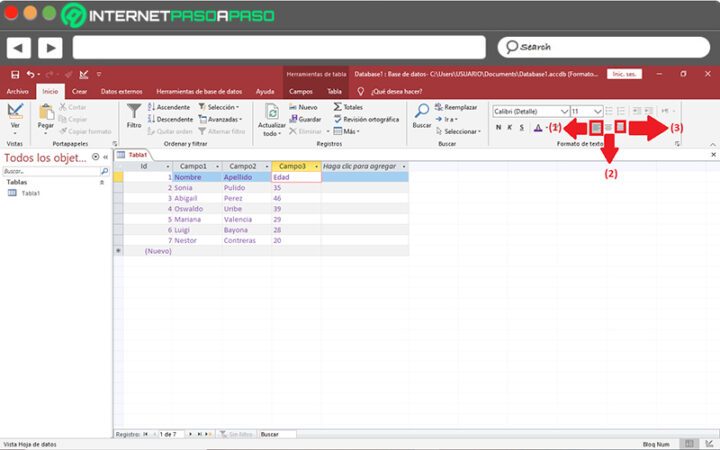Click the center alignment icon
Viewport: 720px width, 450px height.
(x=608, y=128)
